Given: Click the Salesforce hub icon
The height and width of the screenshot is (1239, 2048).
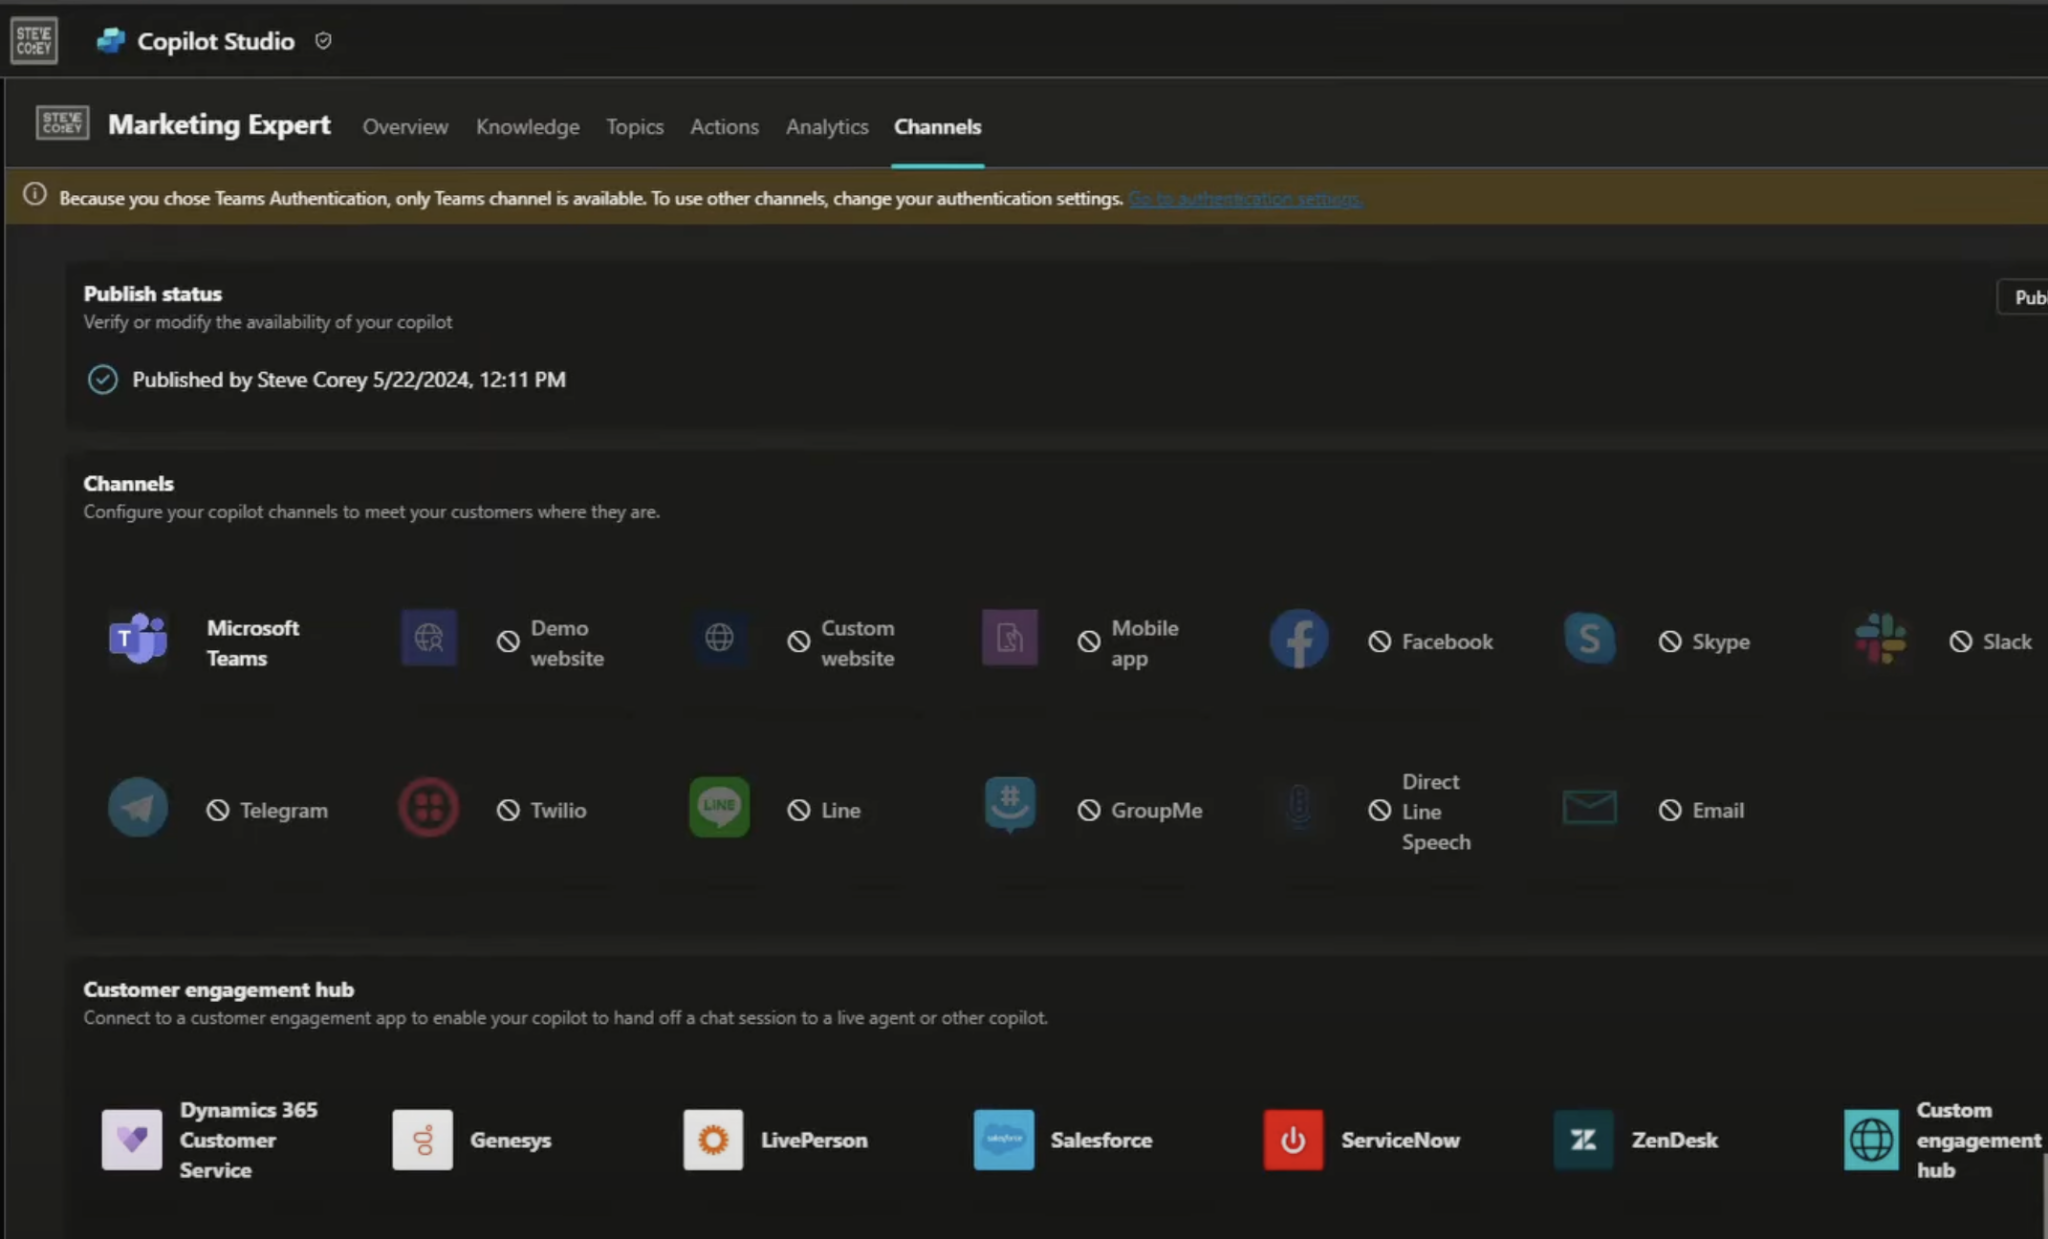Looking at the screenshot, I should tap(1003, 1139).
